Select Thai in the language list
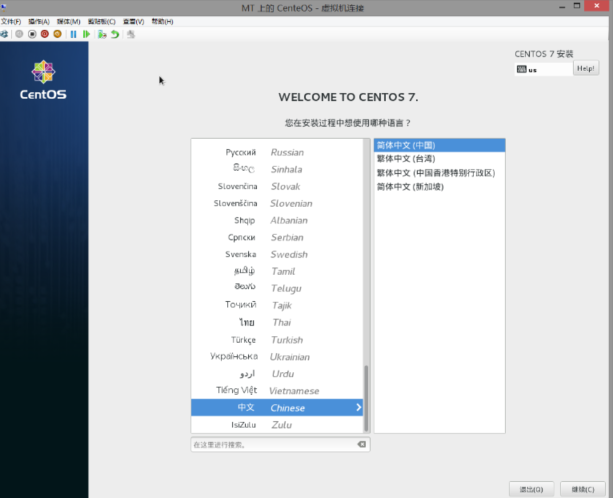613x498 pixels. tap(277, 322)
